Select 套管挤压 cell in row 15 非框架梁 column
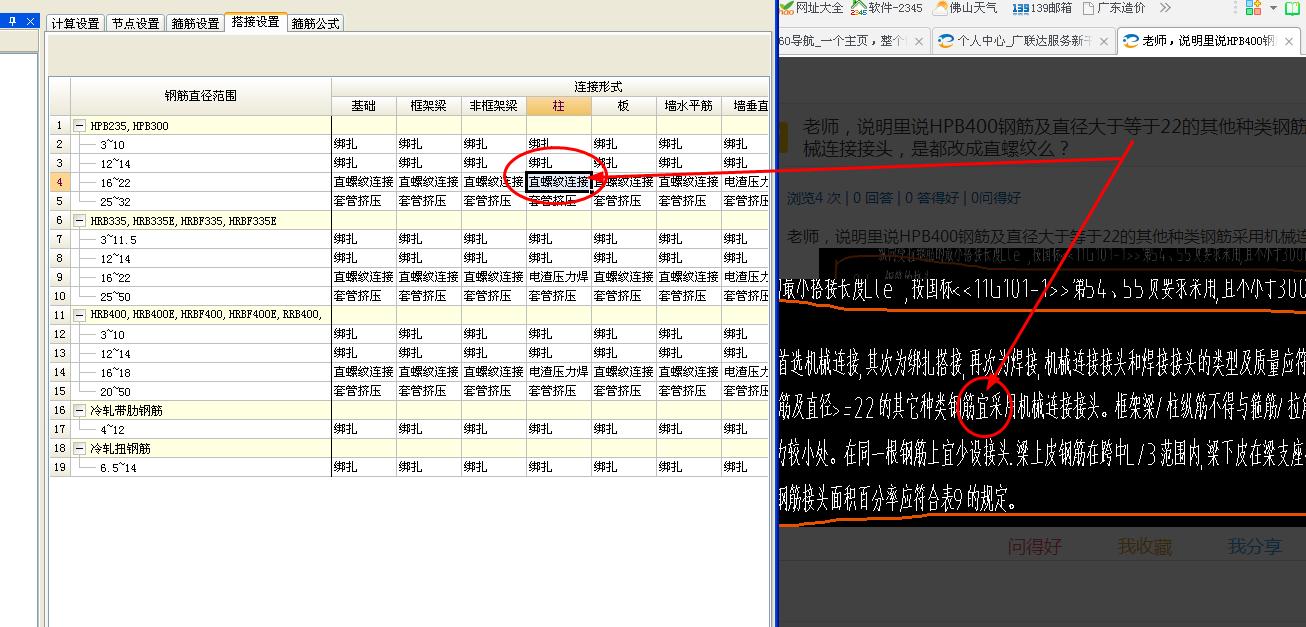Image resolution: width=1306 pixels, height=627 pixels. 494,391
